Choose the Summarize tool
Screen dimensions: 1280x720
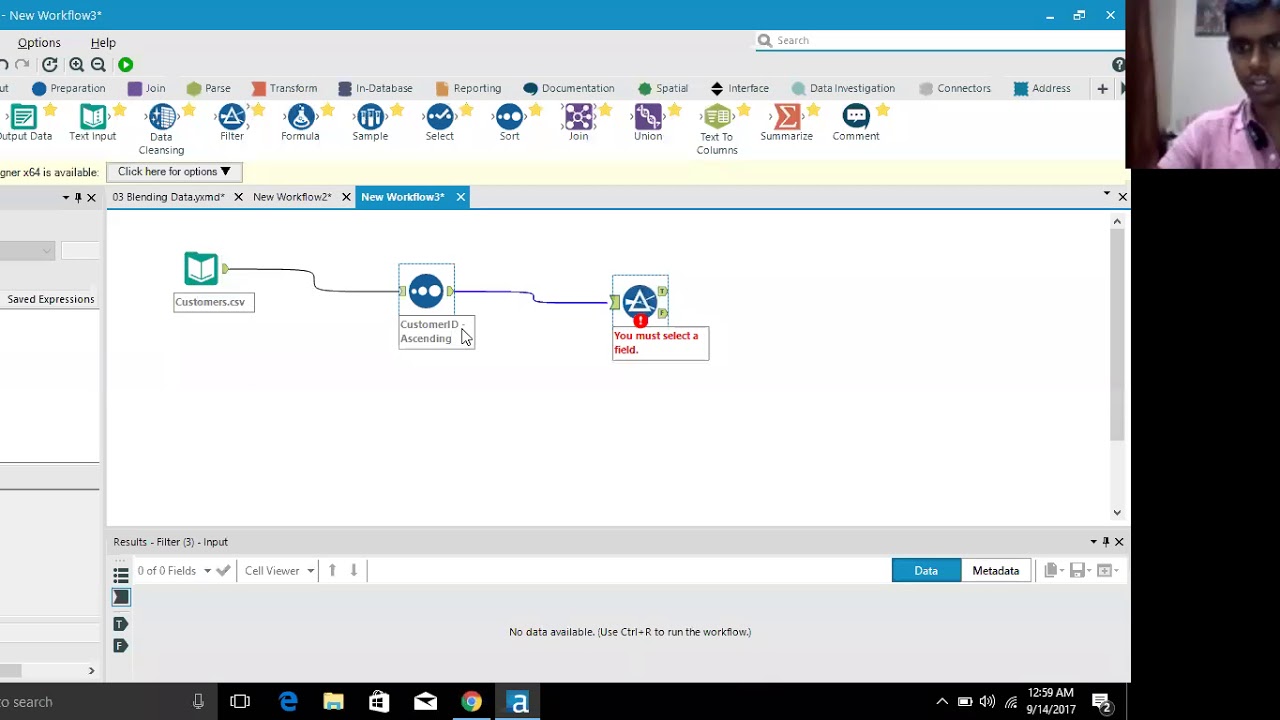click(x=786, y=123)
